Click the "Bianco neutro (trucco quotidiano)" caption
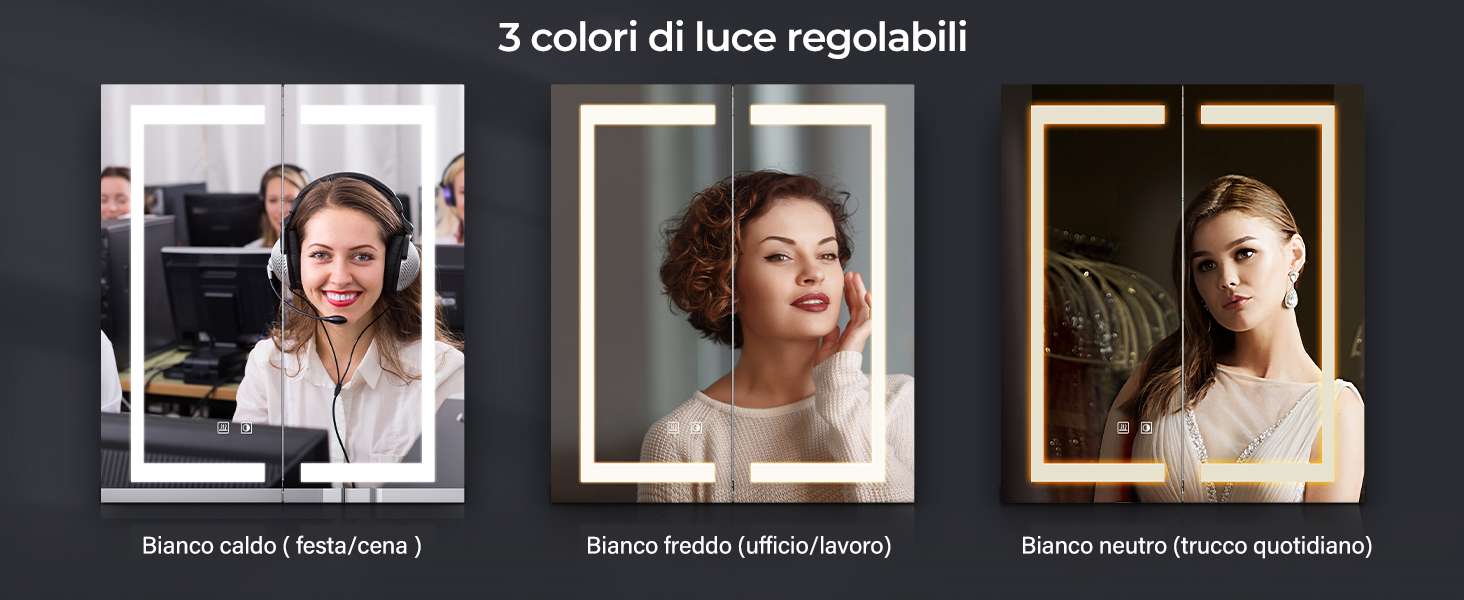This screenshot has width=1464, height=600. [x=1197, y=546]
